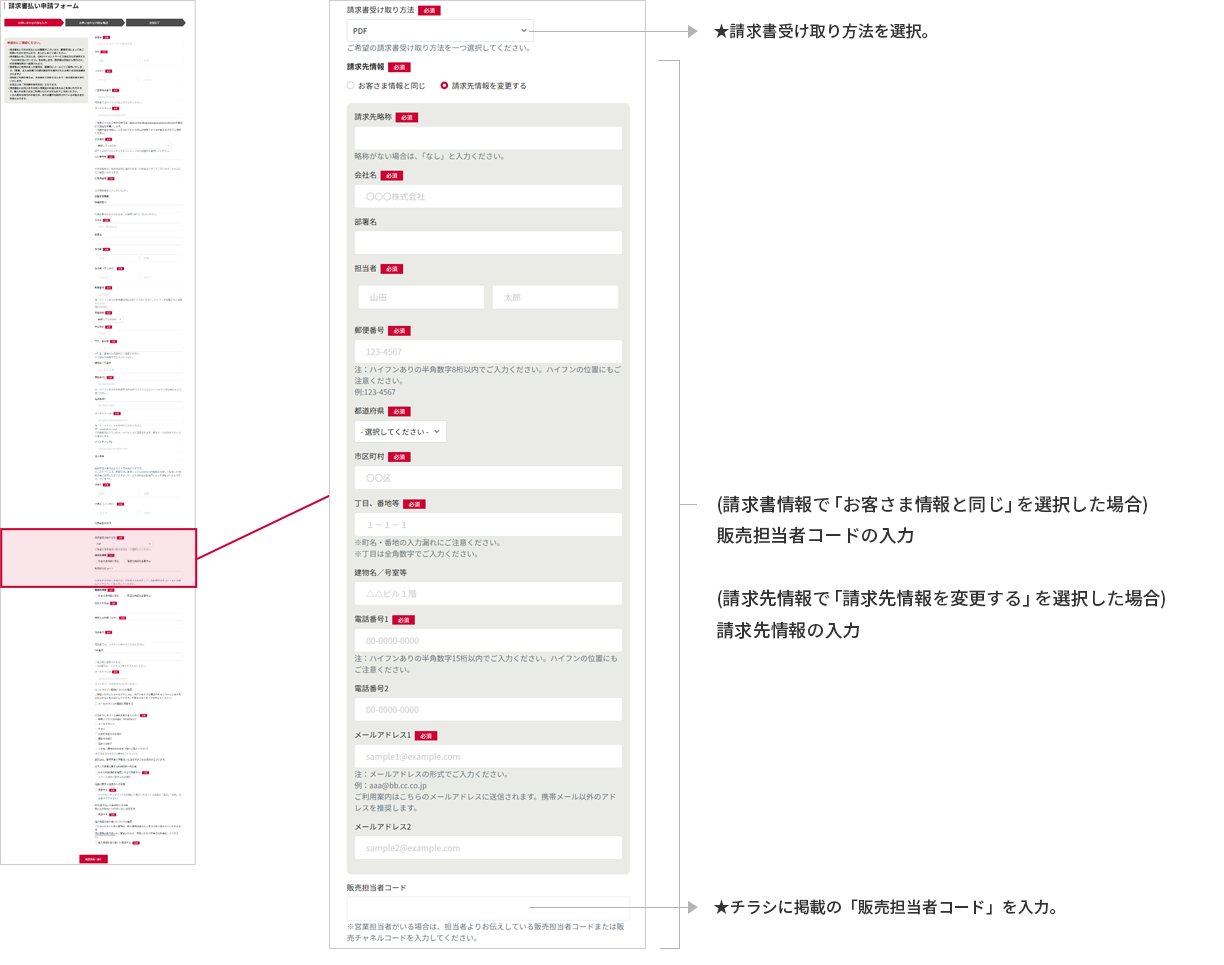Click the 請求先略称 text field

[488, 138]
